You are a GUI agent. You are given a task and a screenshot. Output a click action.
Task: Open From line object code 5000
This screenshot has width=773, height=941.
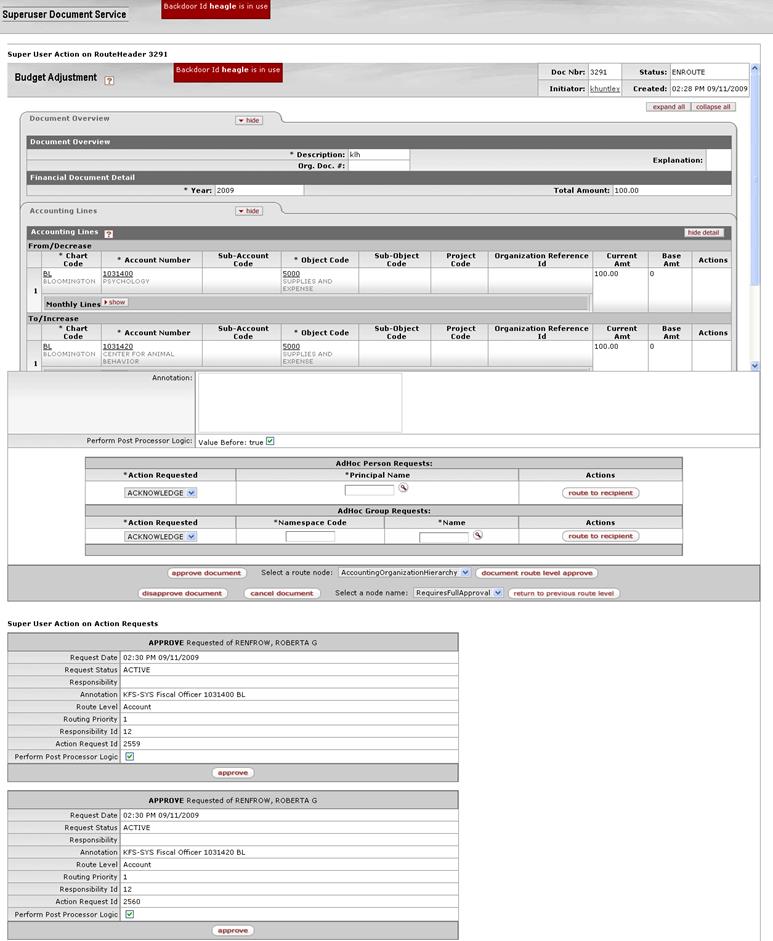coord(291,274)
